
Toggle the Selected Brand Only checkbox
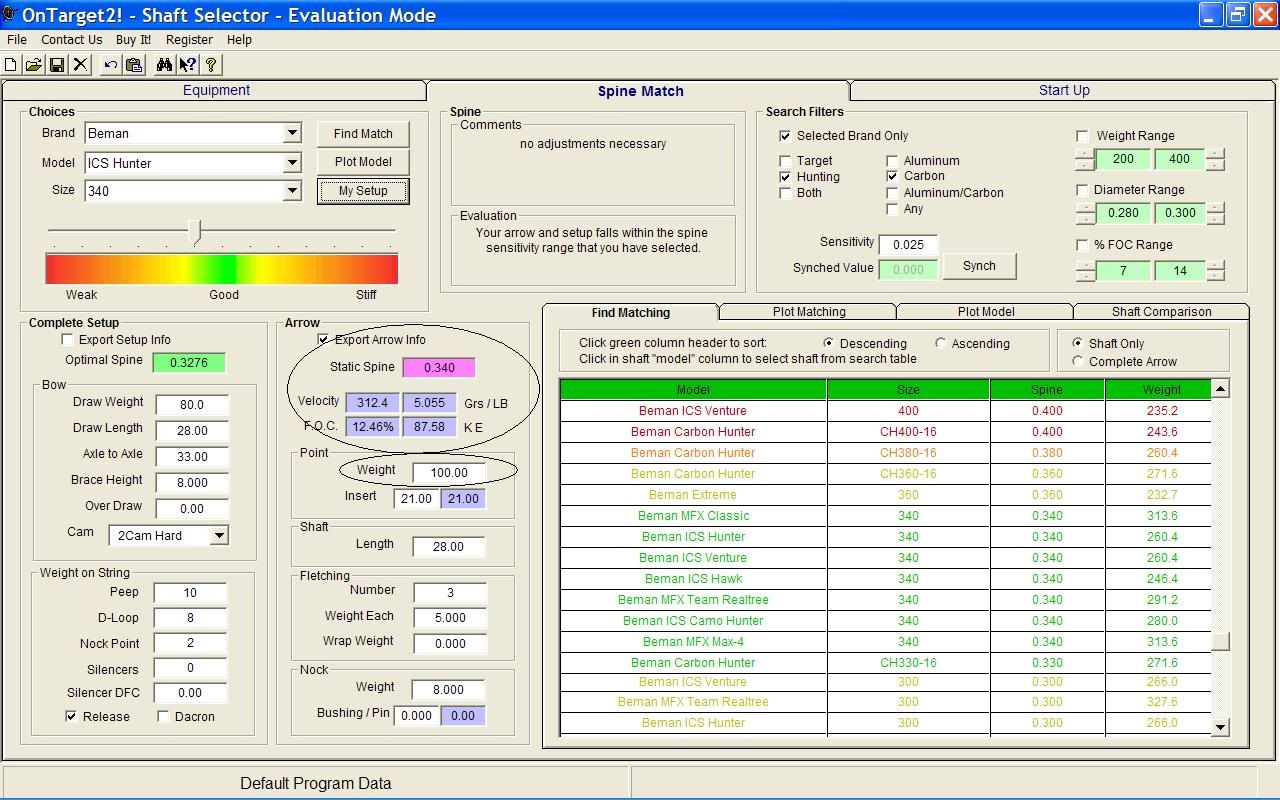(785, 136)
